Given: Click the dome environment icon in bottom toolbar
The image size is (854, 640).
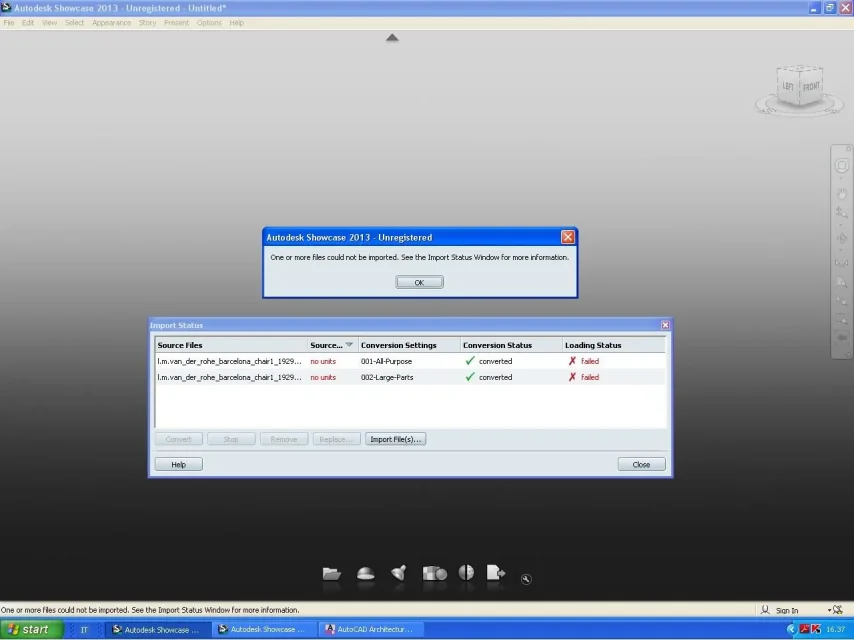Looking at the screenshot, I should (x=365, y=574).
